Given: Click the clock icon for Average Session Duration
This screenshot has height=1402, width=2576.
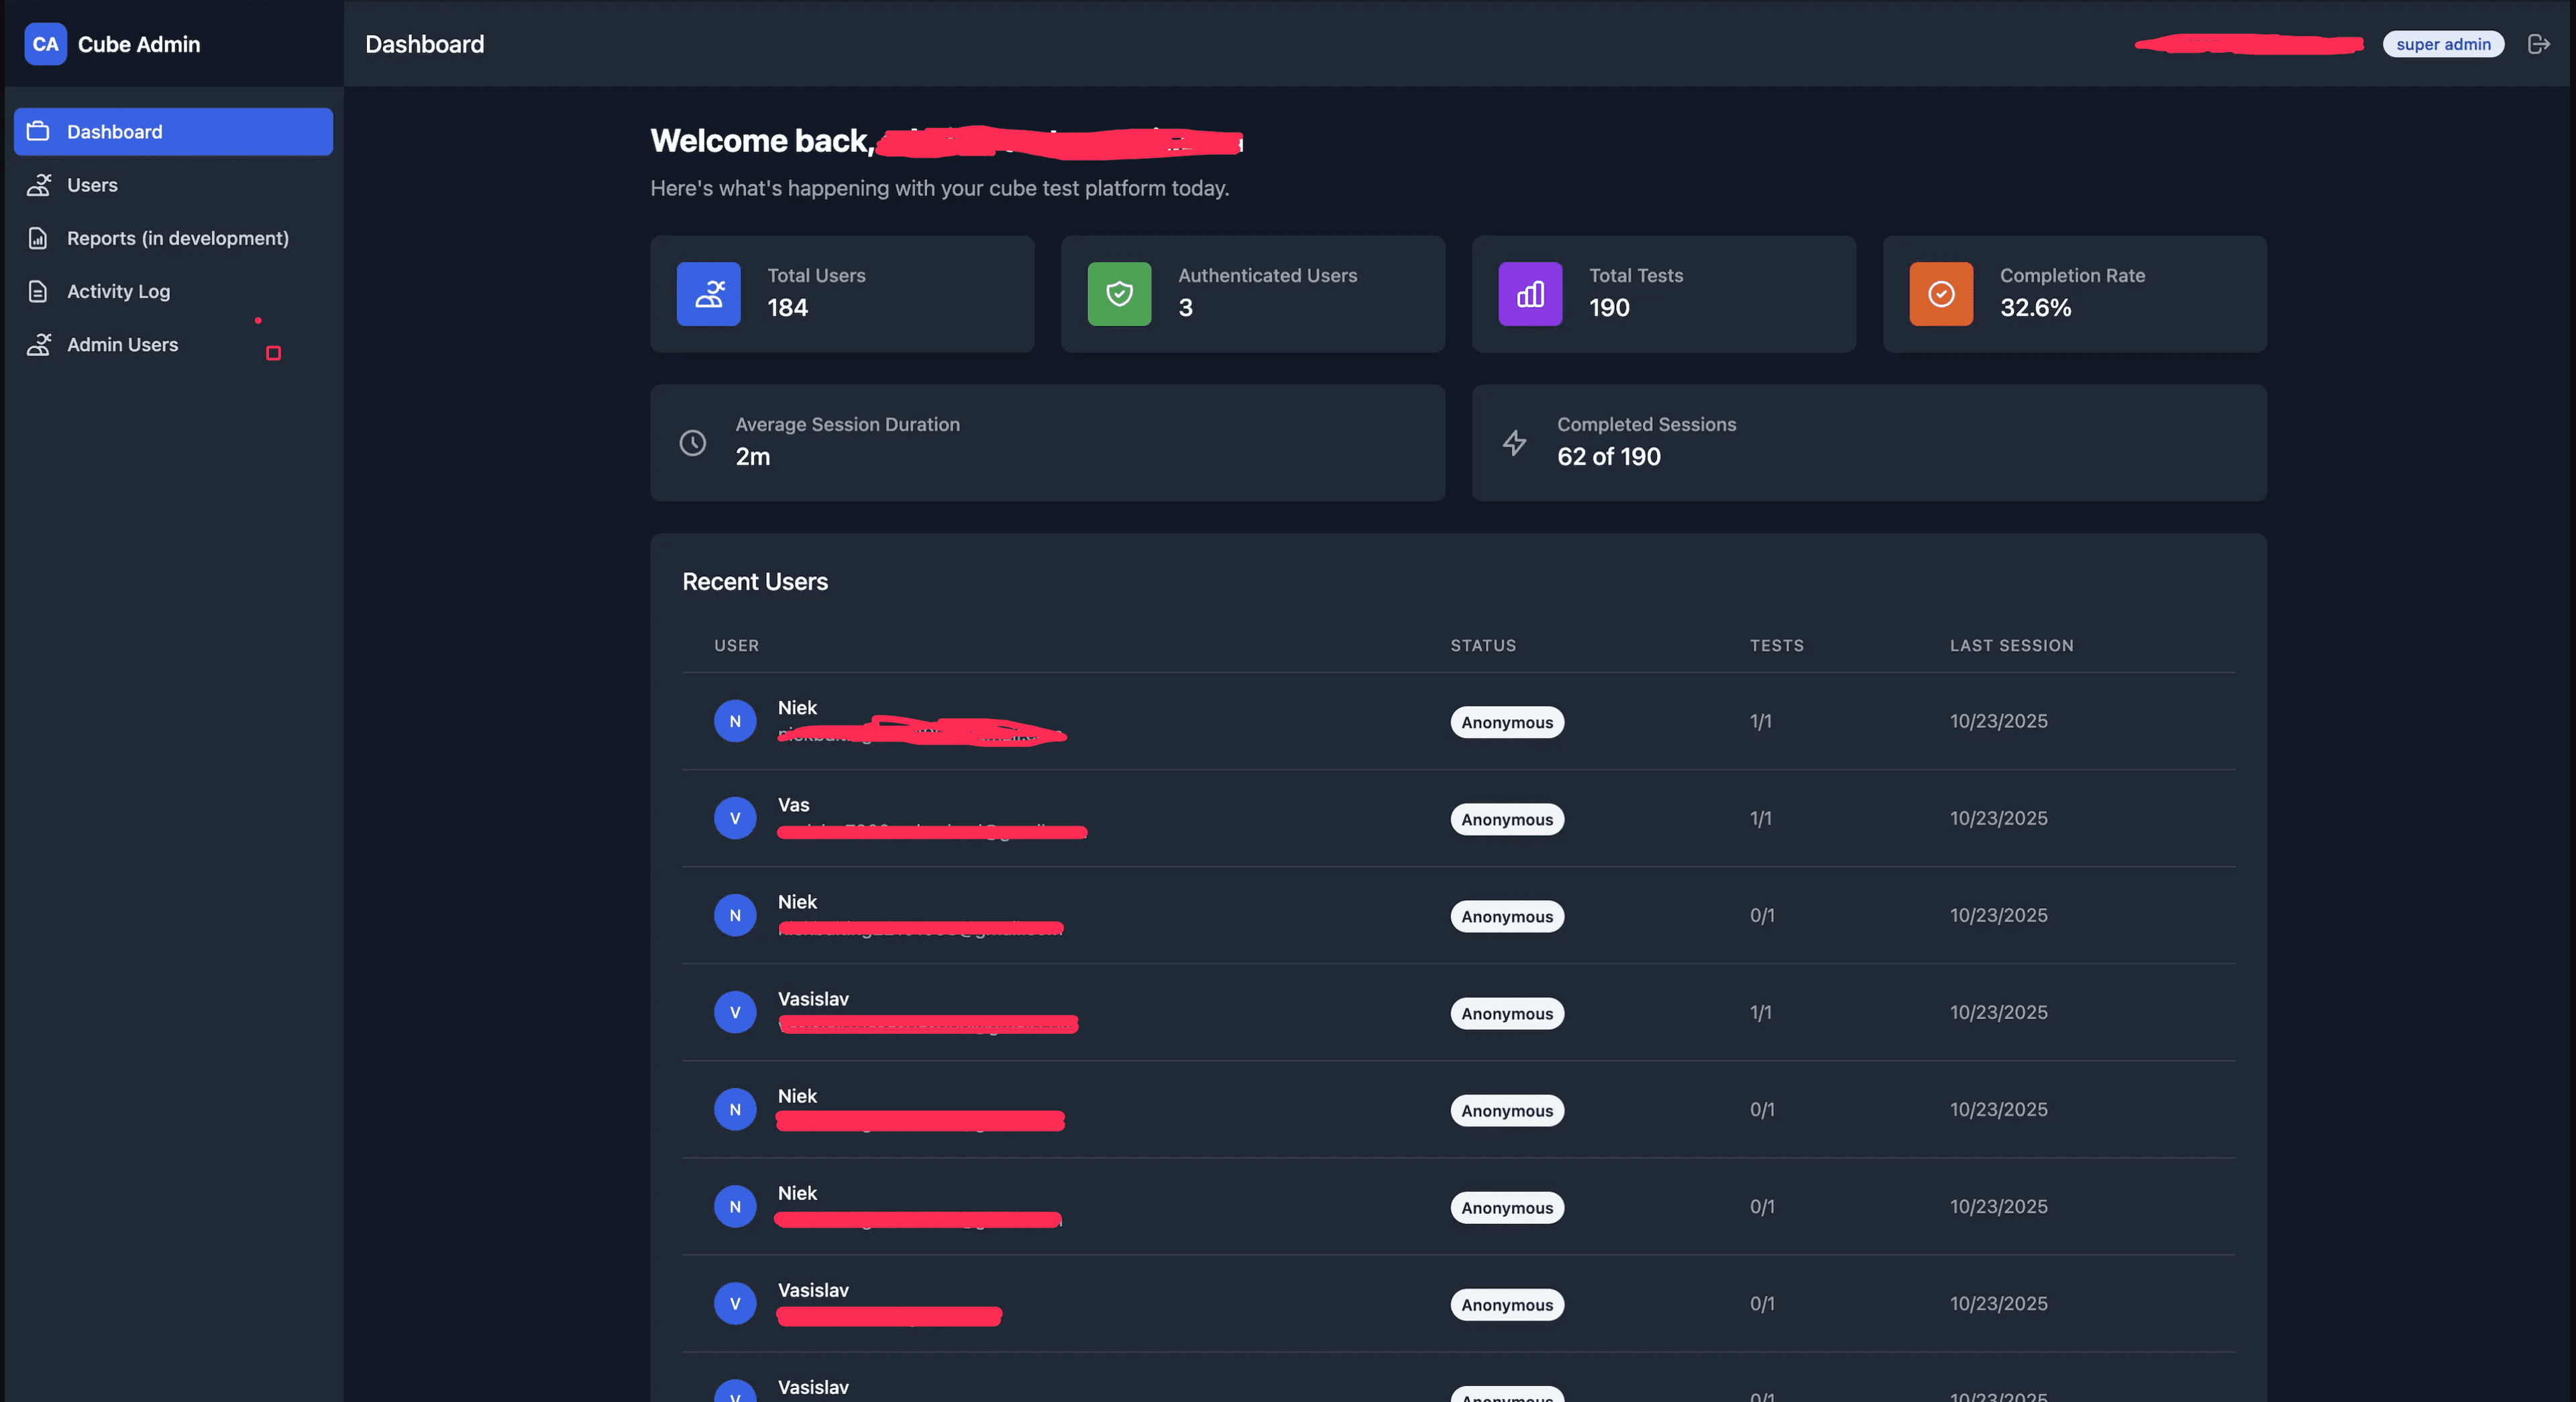Looking at the screenshot, I should (x=693, y=442).
